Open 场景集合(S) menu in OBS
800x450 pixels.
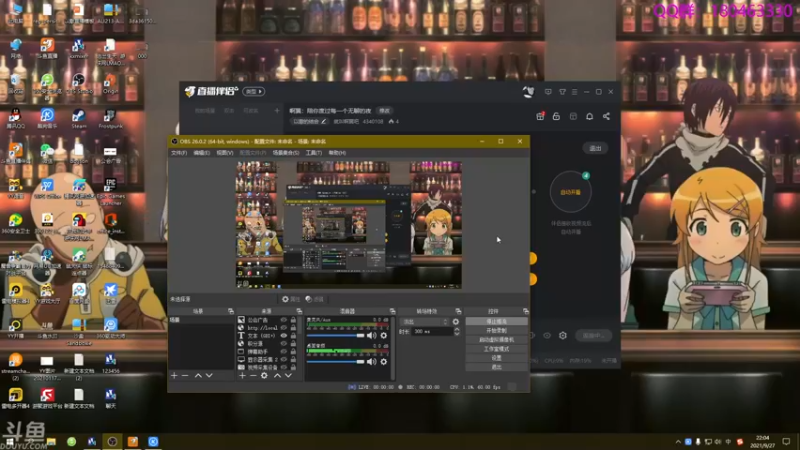tap(286, 153)
